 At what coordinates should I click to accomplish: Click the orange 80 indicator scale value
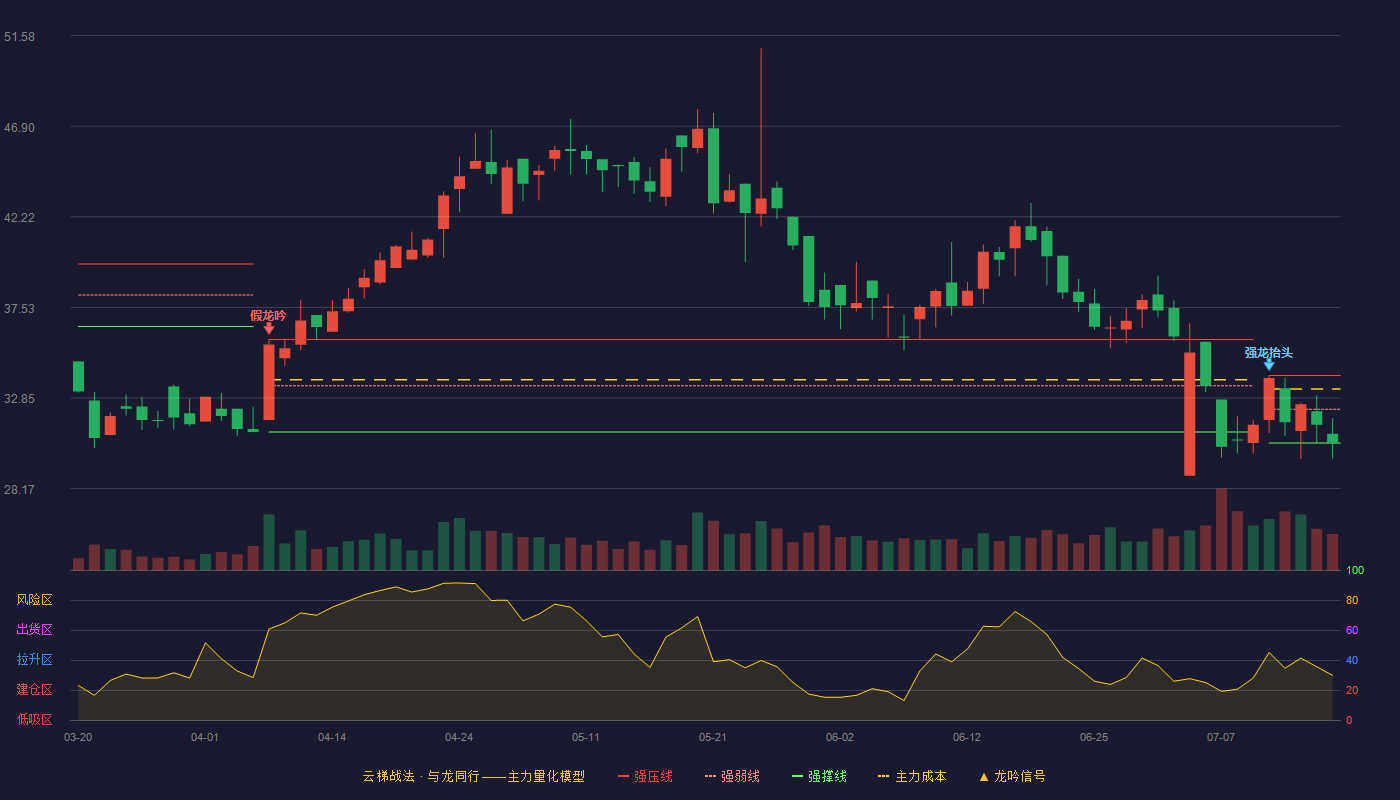tap(1352, 600)
